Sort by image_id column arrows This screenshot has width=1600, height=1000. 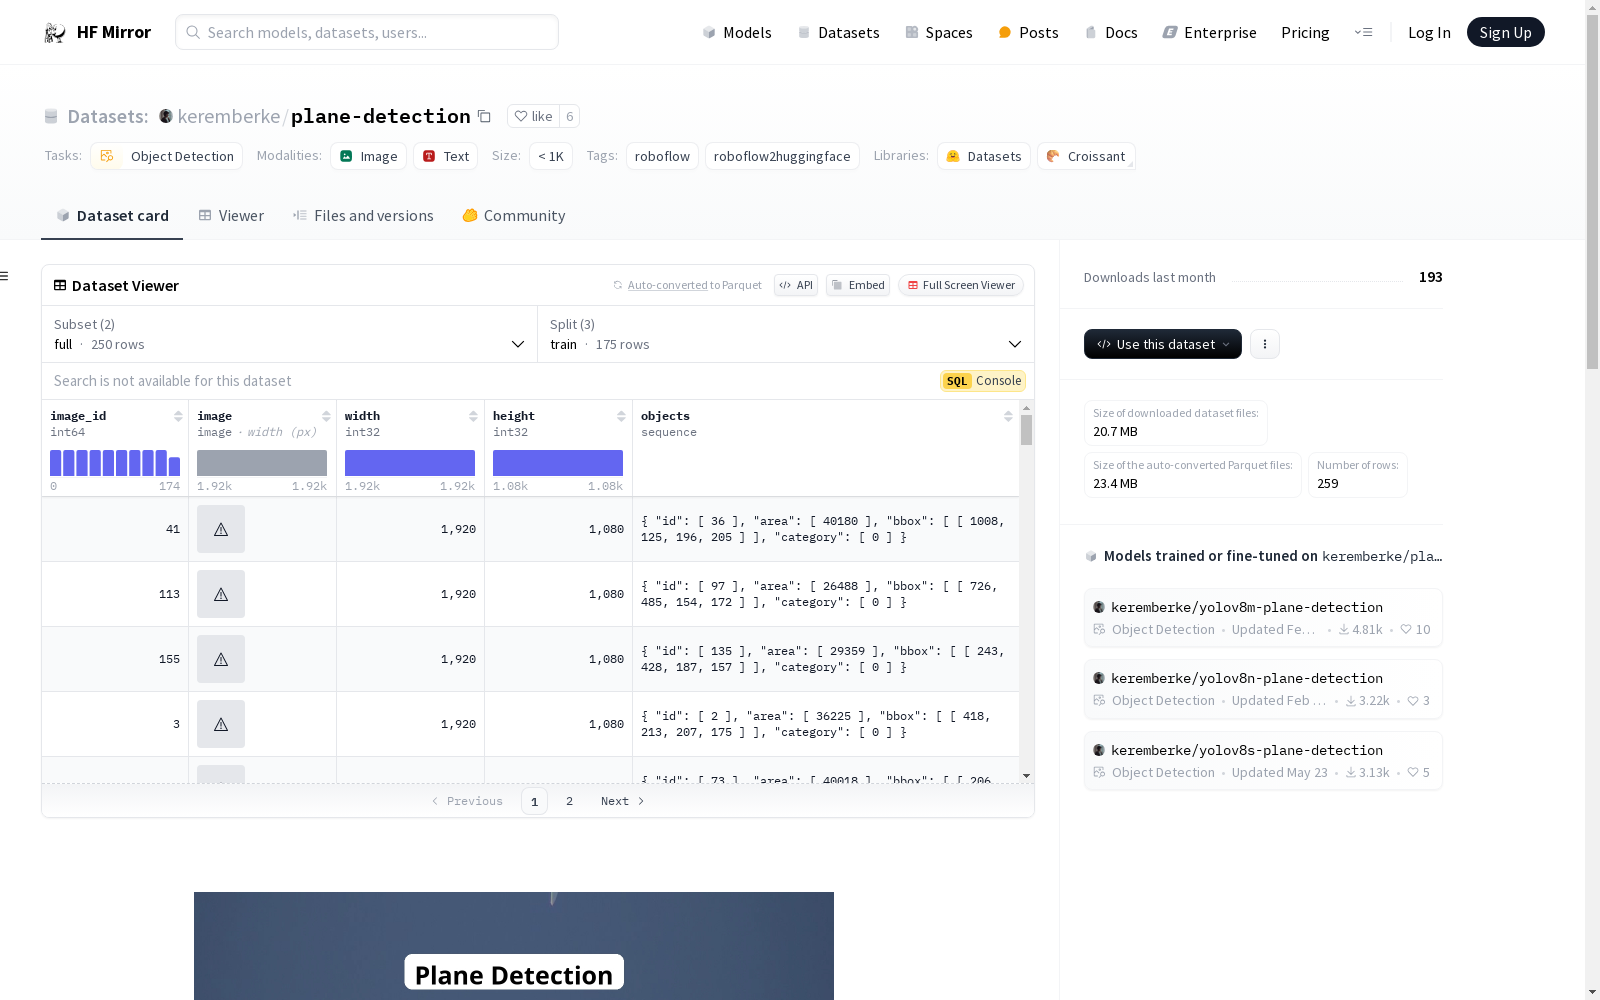click(178, 416)
